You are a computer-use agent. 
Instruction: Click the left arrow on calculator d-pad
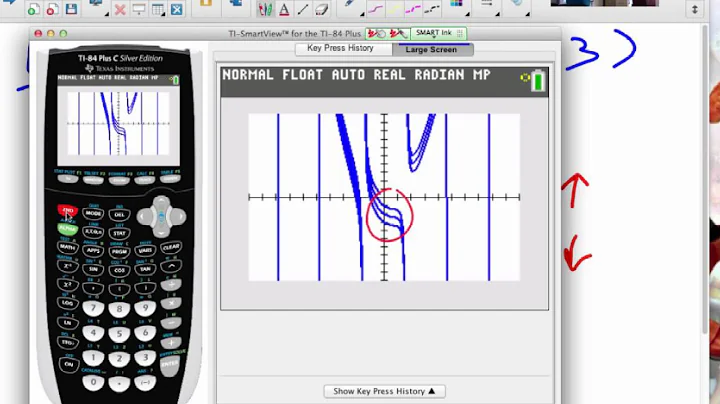click(x=143, y=216)
